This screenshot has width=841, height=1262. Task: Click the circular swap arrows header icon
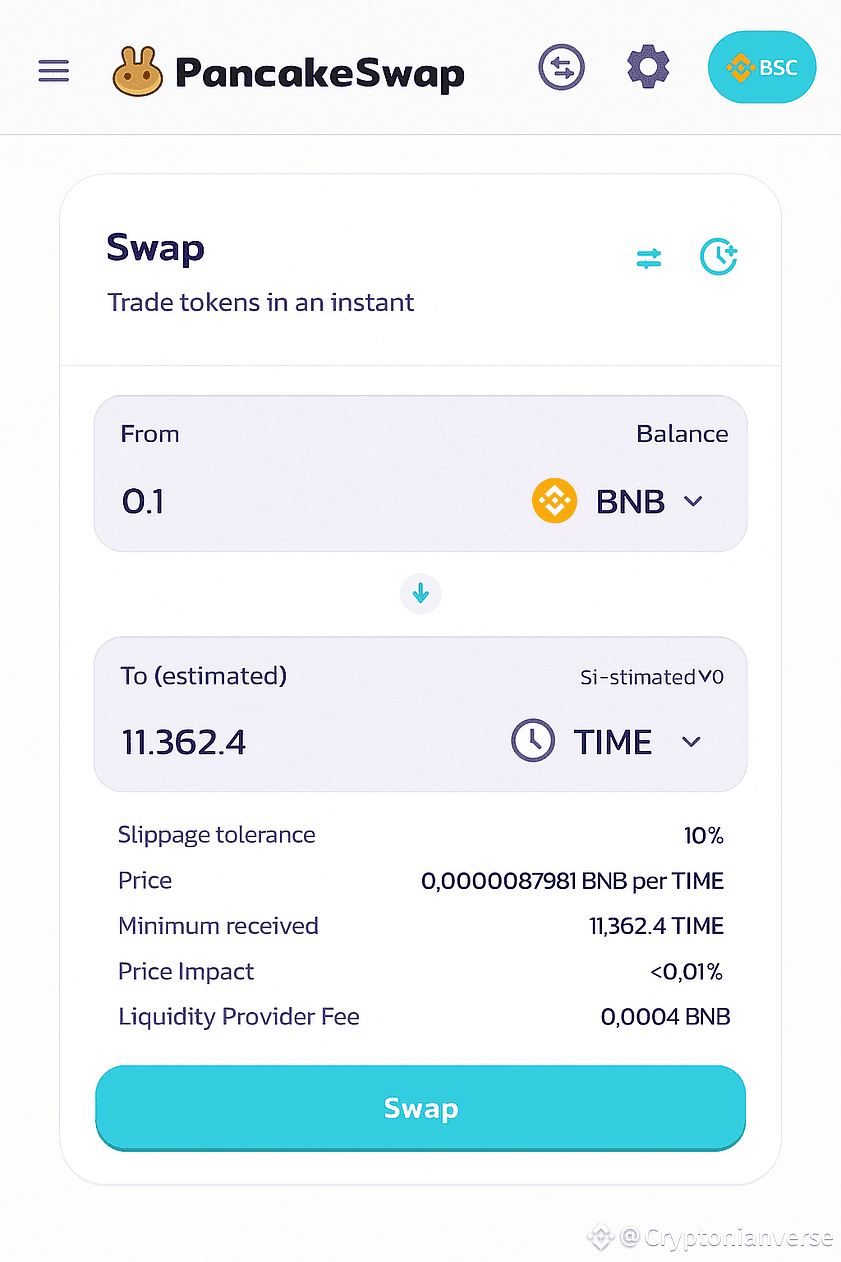(561, 68)
